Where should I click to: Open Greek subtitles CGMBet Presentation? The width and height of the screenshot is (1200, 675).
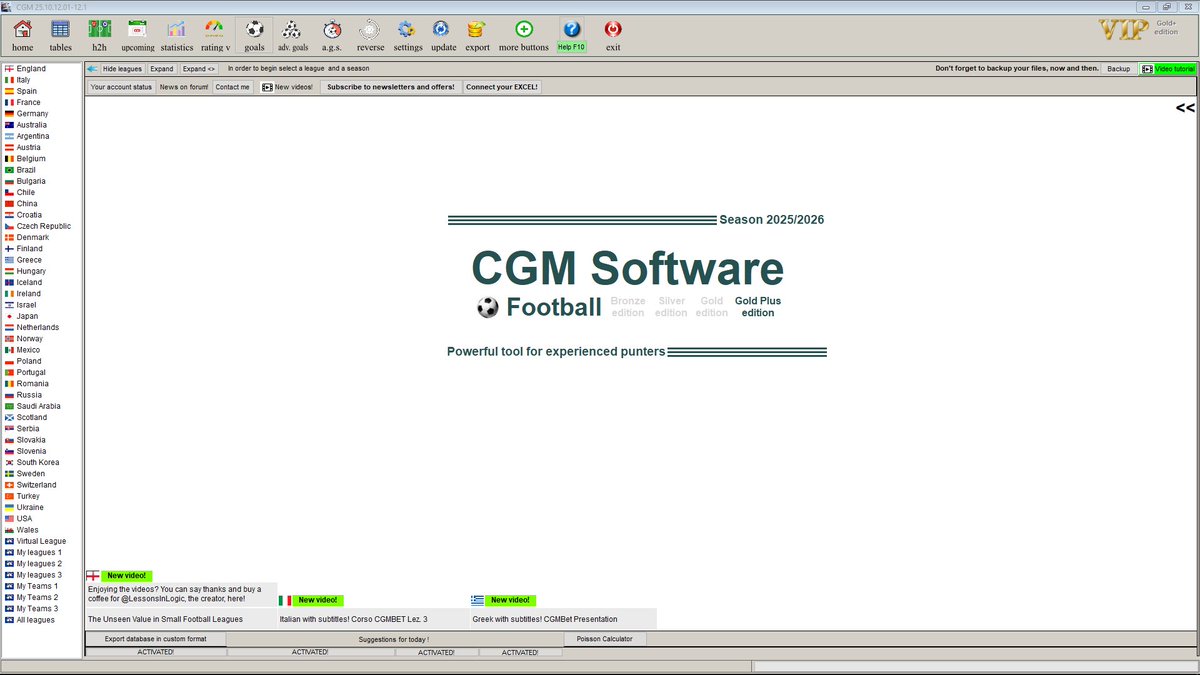(x=564, y=619)
